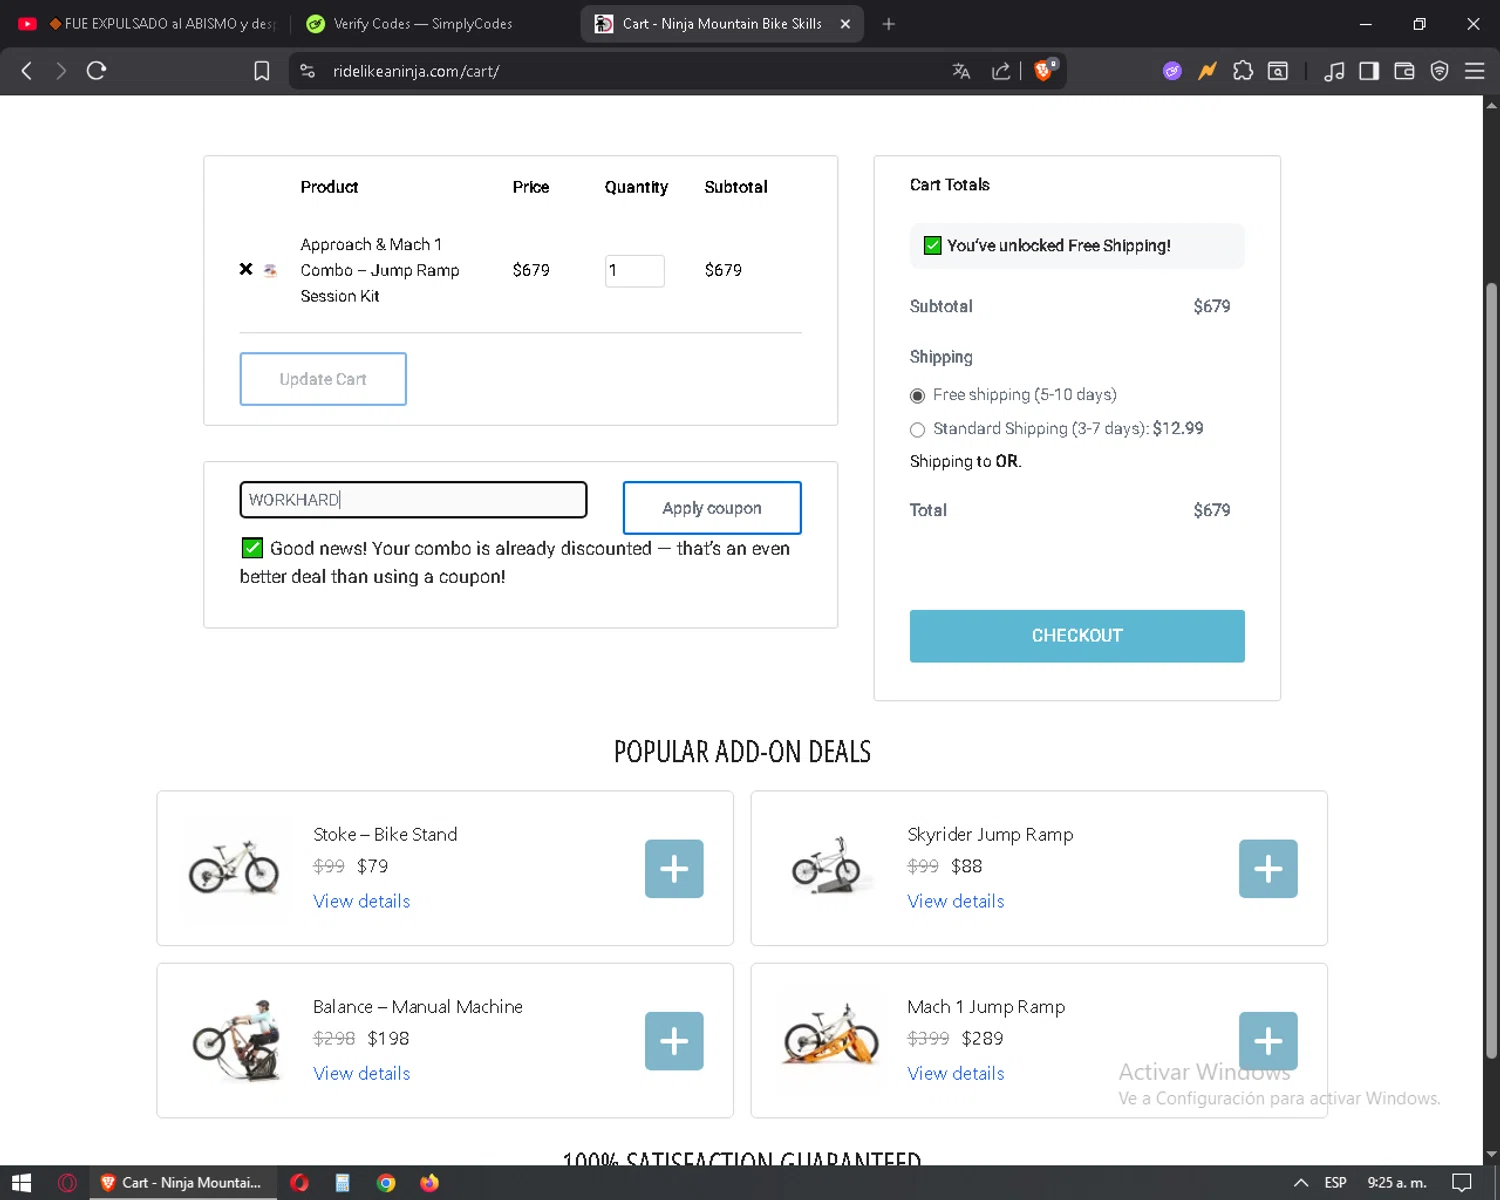This screenshot has height=1200, width=1500.
Task: Open Firefox from the taskbar
Action: tap(429, 1183)
